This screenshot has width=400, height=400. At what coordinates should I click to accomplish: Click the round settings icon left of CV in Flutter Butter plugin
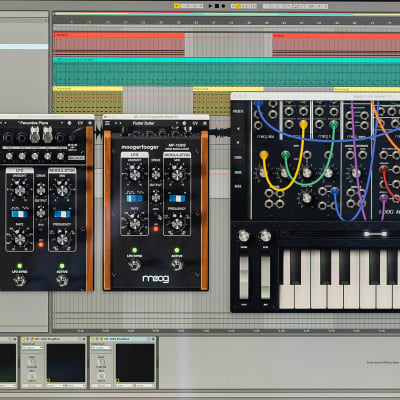(x=185, y=123)
